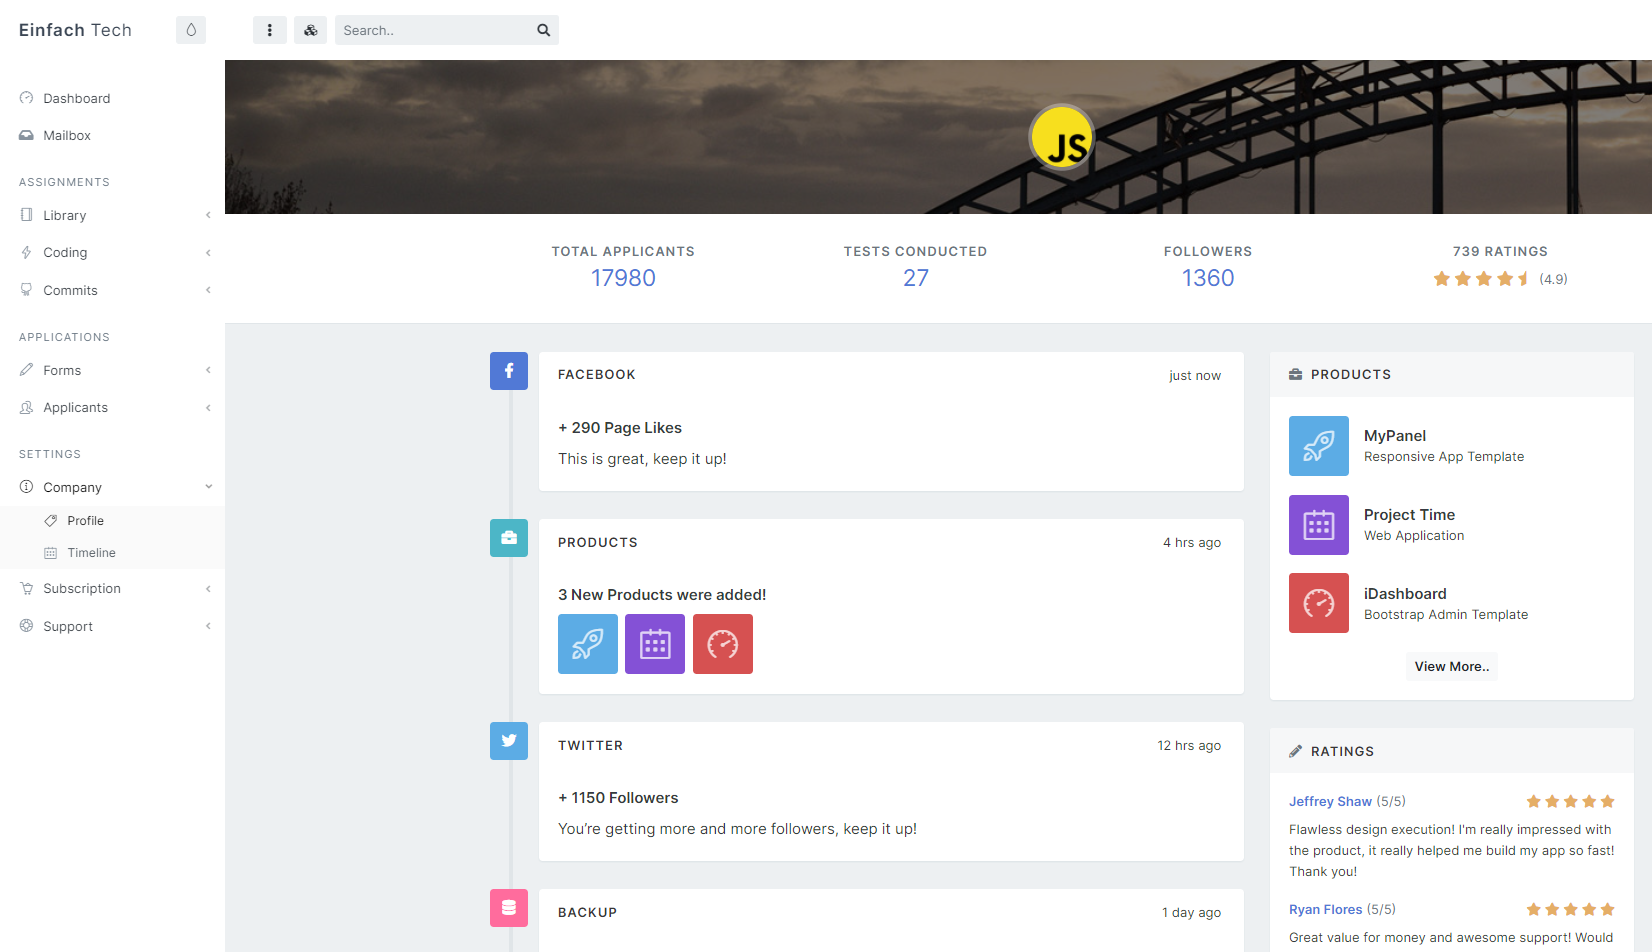This screenshot has height=952, width=1652.
Task: Click the Ratings pencil header icon
Action: [1296, 751]
